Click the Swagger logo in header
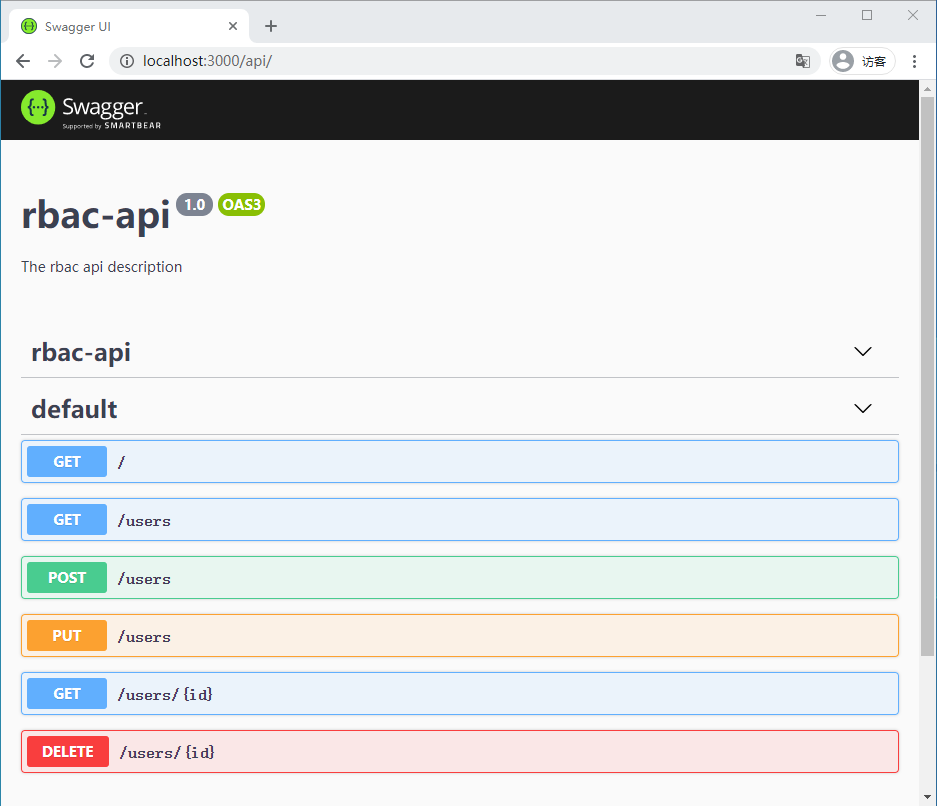 point(91,109)
